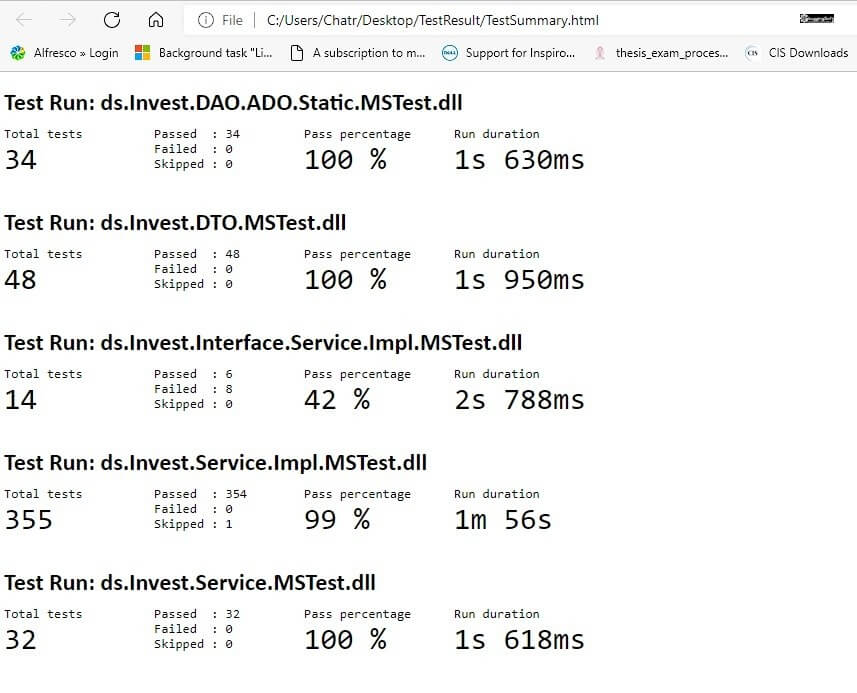Screen dimensions: 857x693
Task: Click total tests value 14
Action: [21, 400]
